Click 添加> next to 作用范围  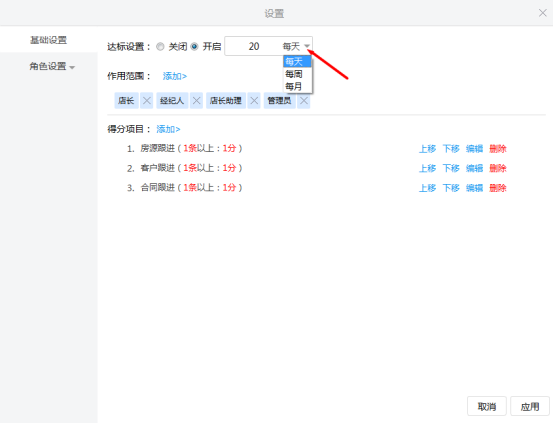click(x=175, y=76)
